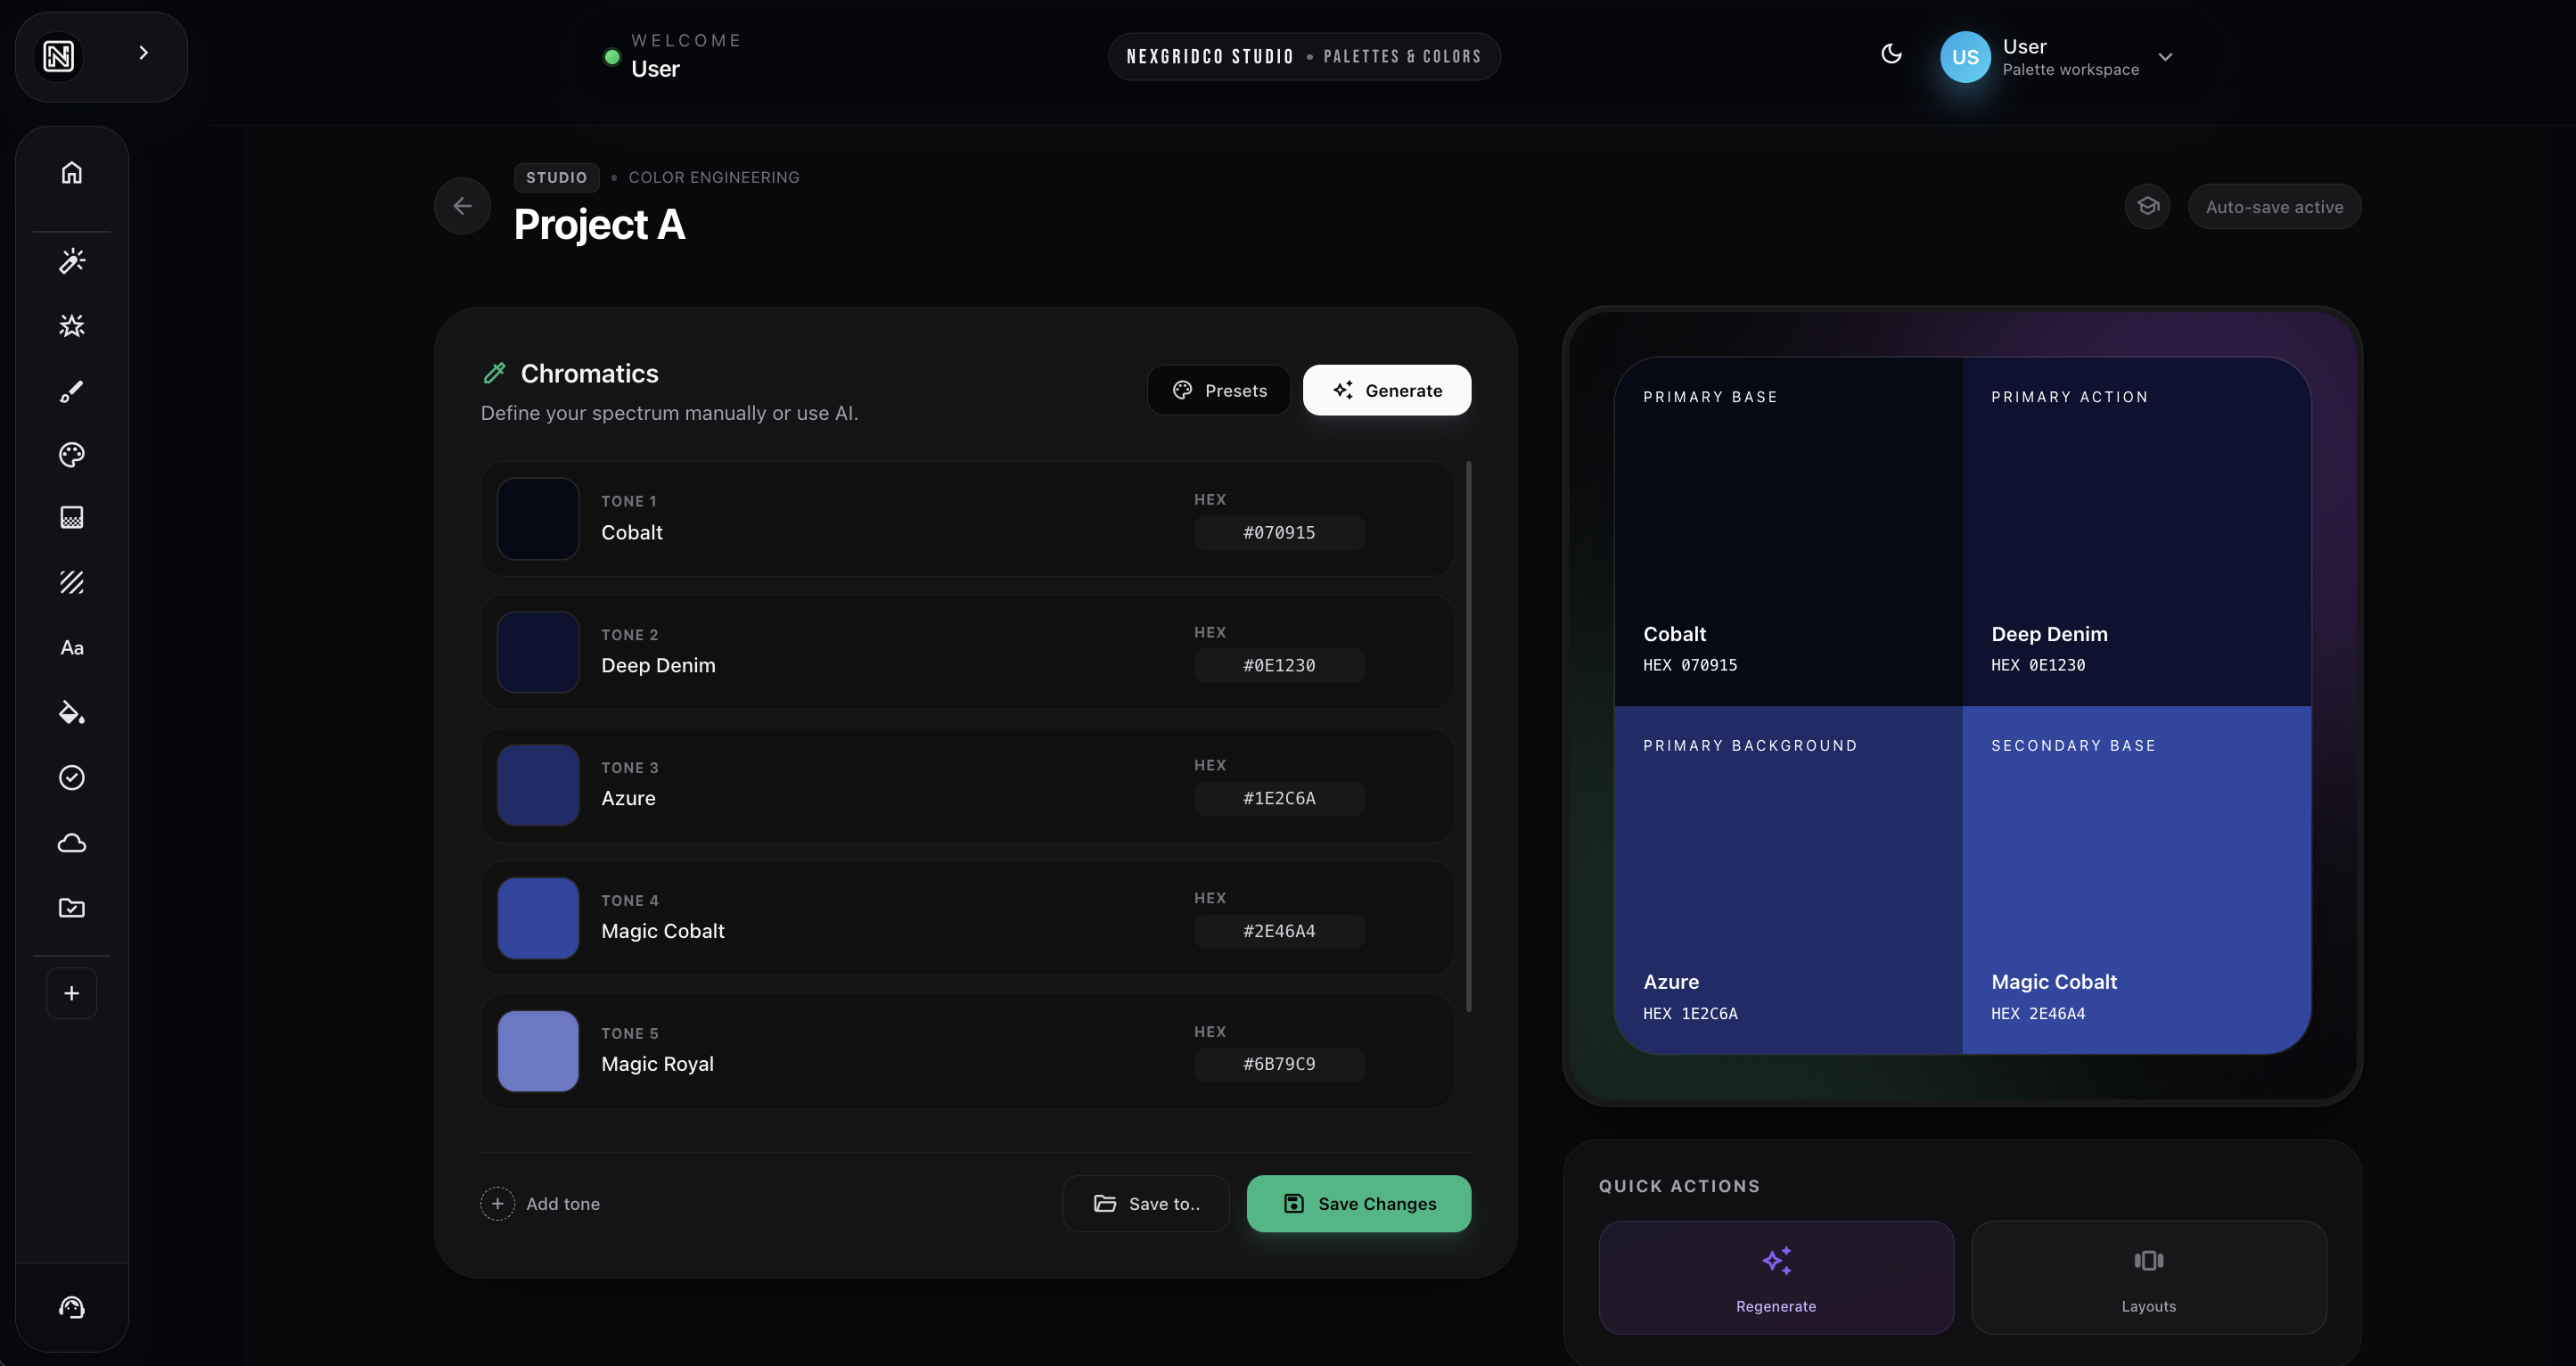Open the headset support icon at sidebar bottom
This screenshot has height=1366, width=2576.
click(71, 1307)
